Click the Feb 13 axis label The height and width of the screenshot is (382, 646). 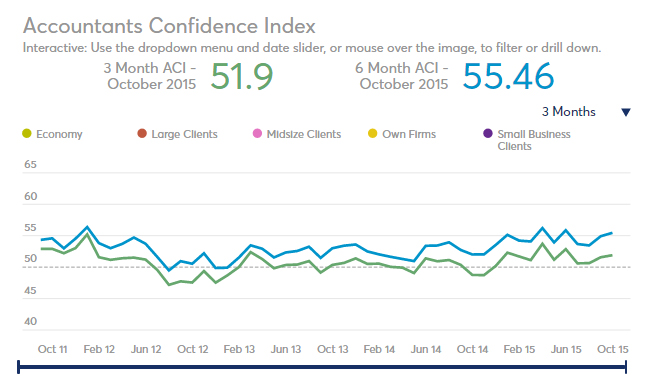tap(239, 349)
